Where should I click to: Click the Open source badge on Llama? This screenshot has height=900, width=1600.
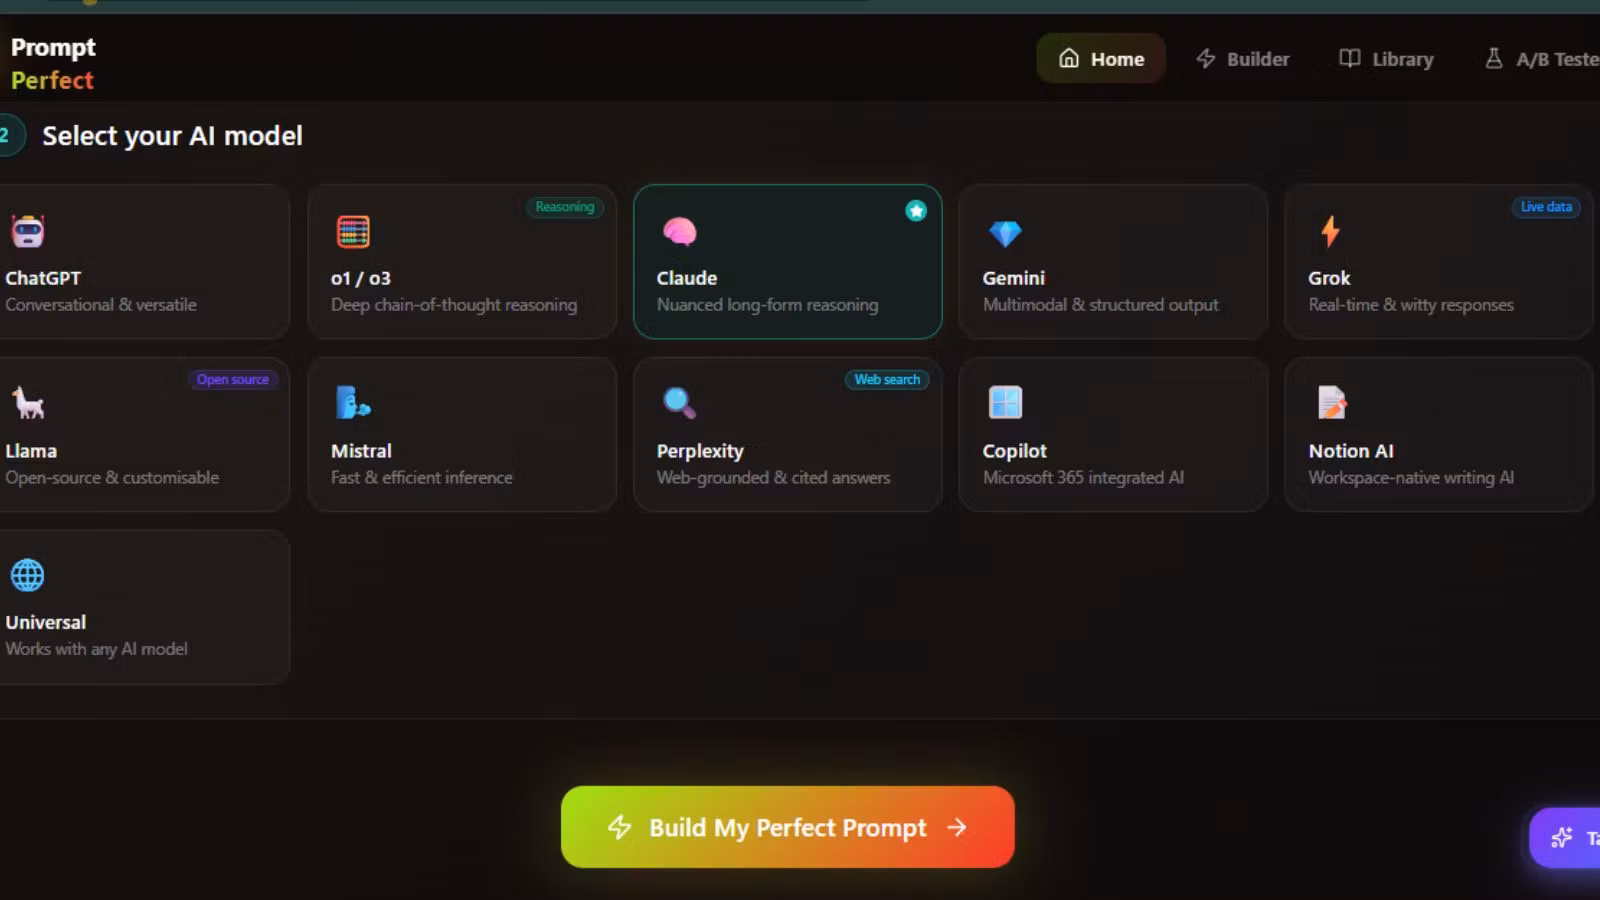coord(232,379)
